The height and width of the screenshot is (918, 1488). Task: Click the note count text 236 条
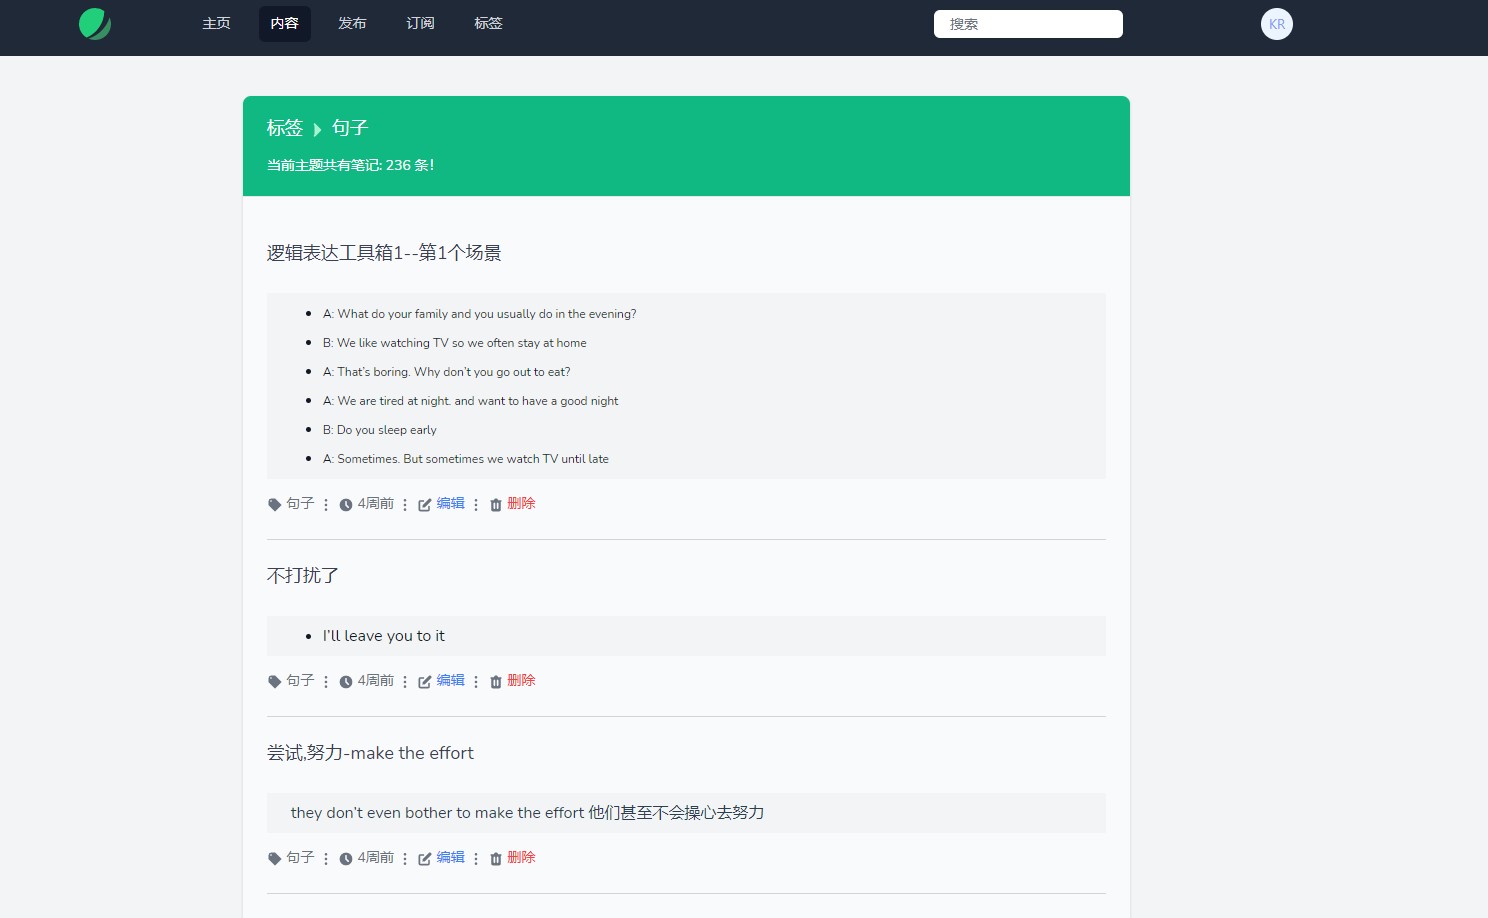pos(350,165)
